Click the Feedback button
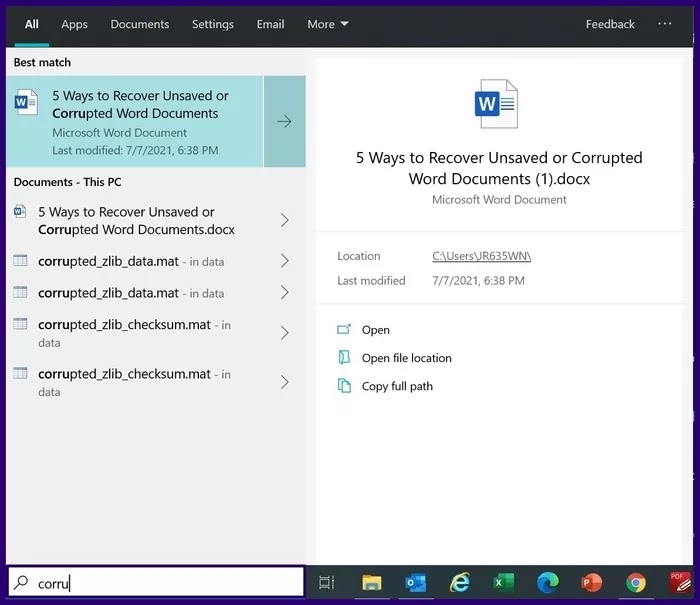700x605 pixels. [610, 24]
